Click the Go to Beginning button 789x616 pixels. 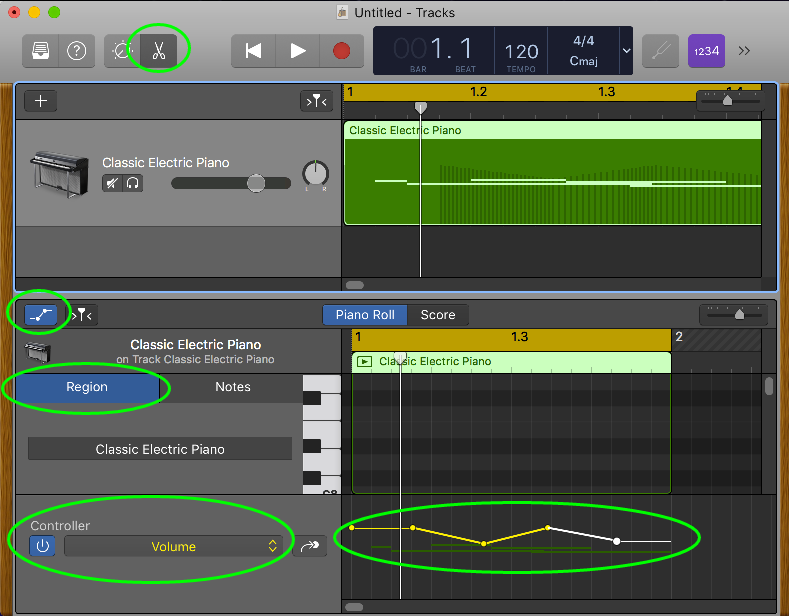click(x=253, y=51)
